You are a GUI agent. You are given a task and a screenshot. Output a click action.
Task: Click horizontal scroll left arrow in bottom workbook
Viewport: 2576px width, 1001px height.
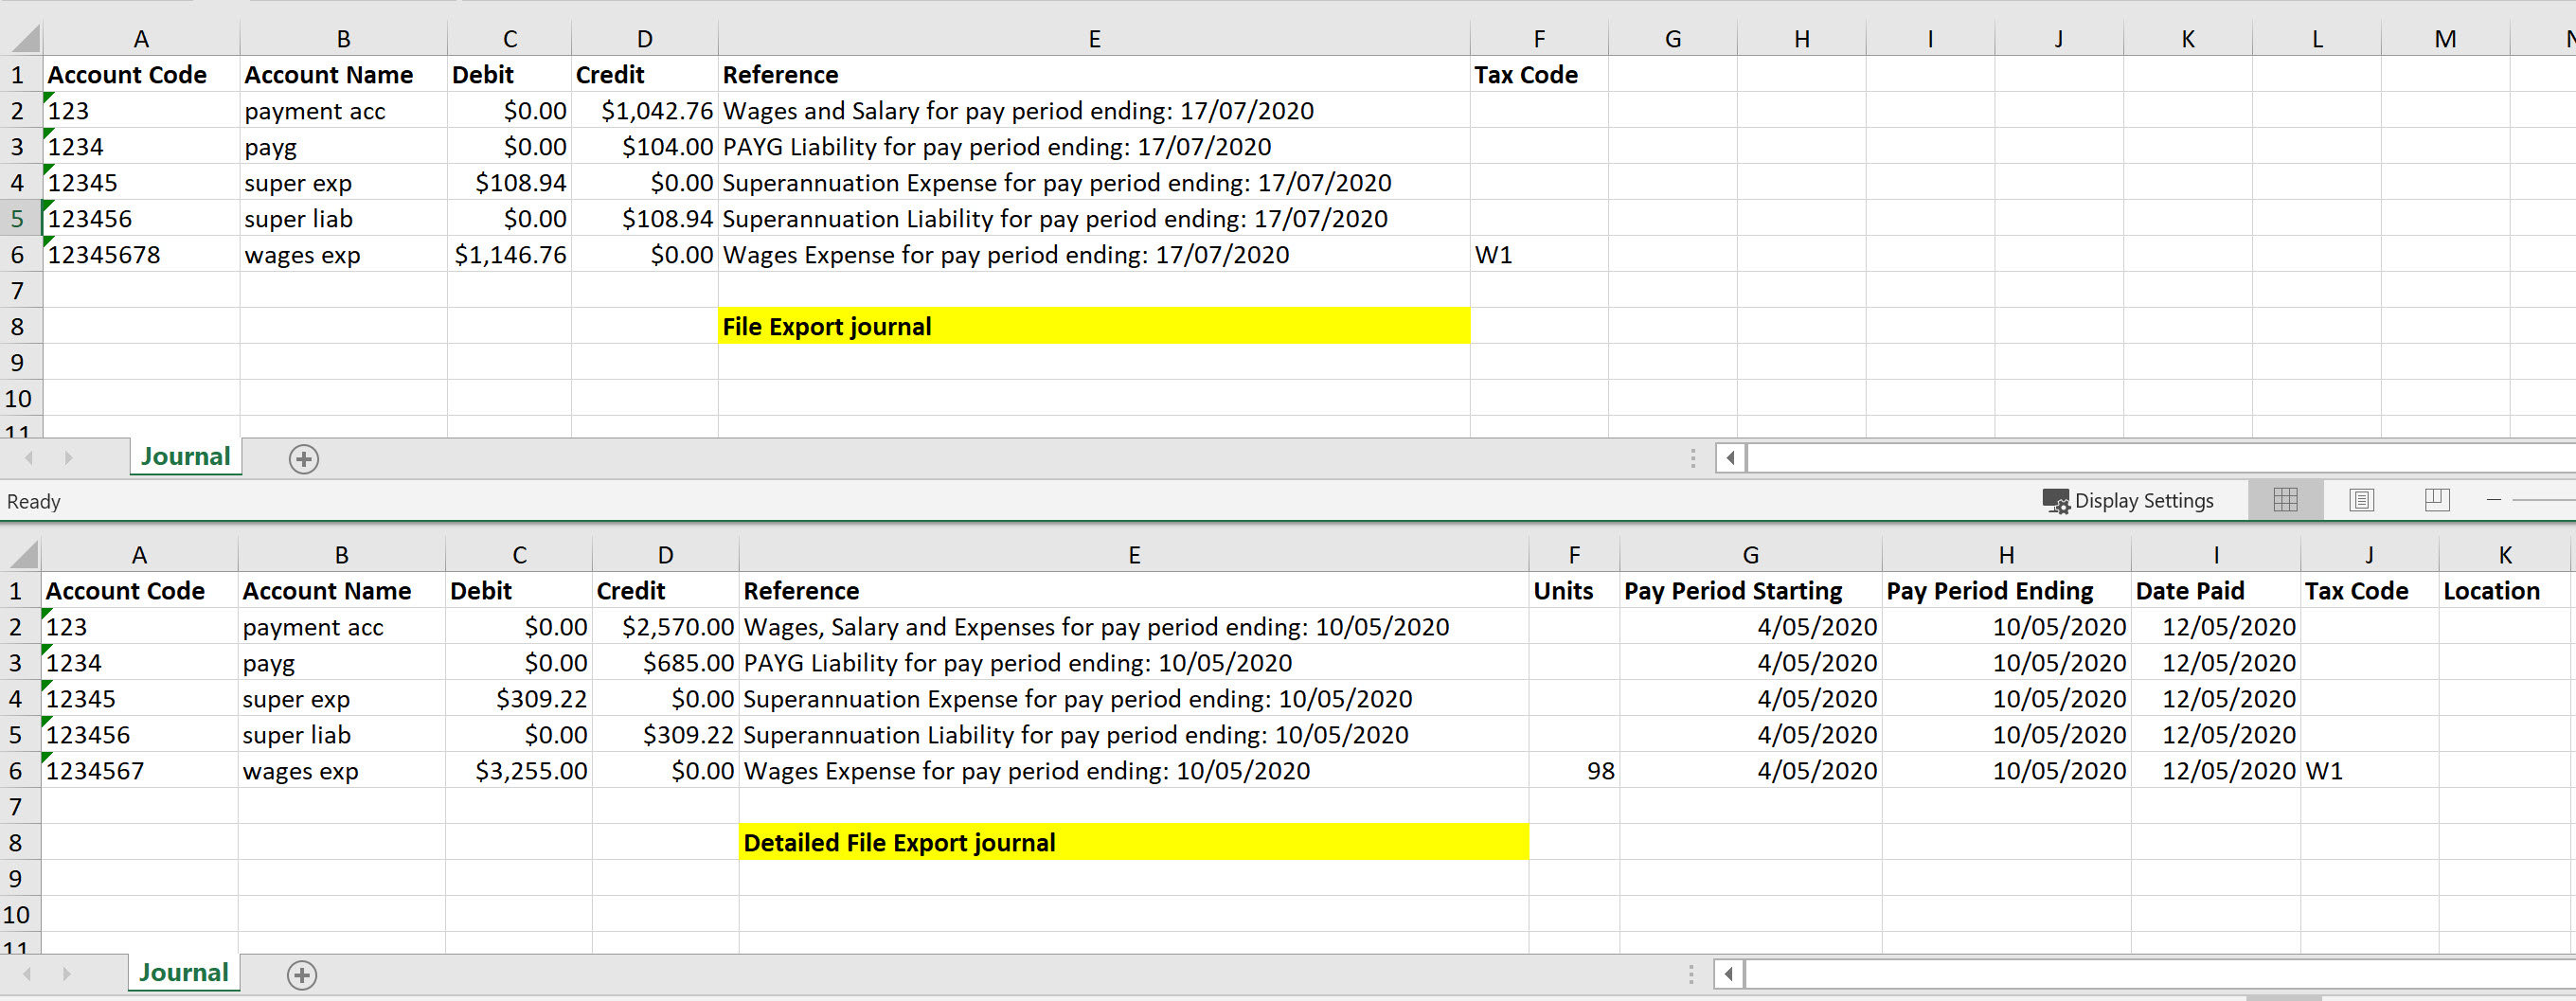click(1728, 974)
